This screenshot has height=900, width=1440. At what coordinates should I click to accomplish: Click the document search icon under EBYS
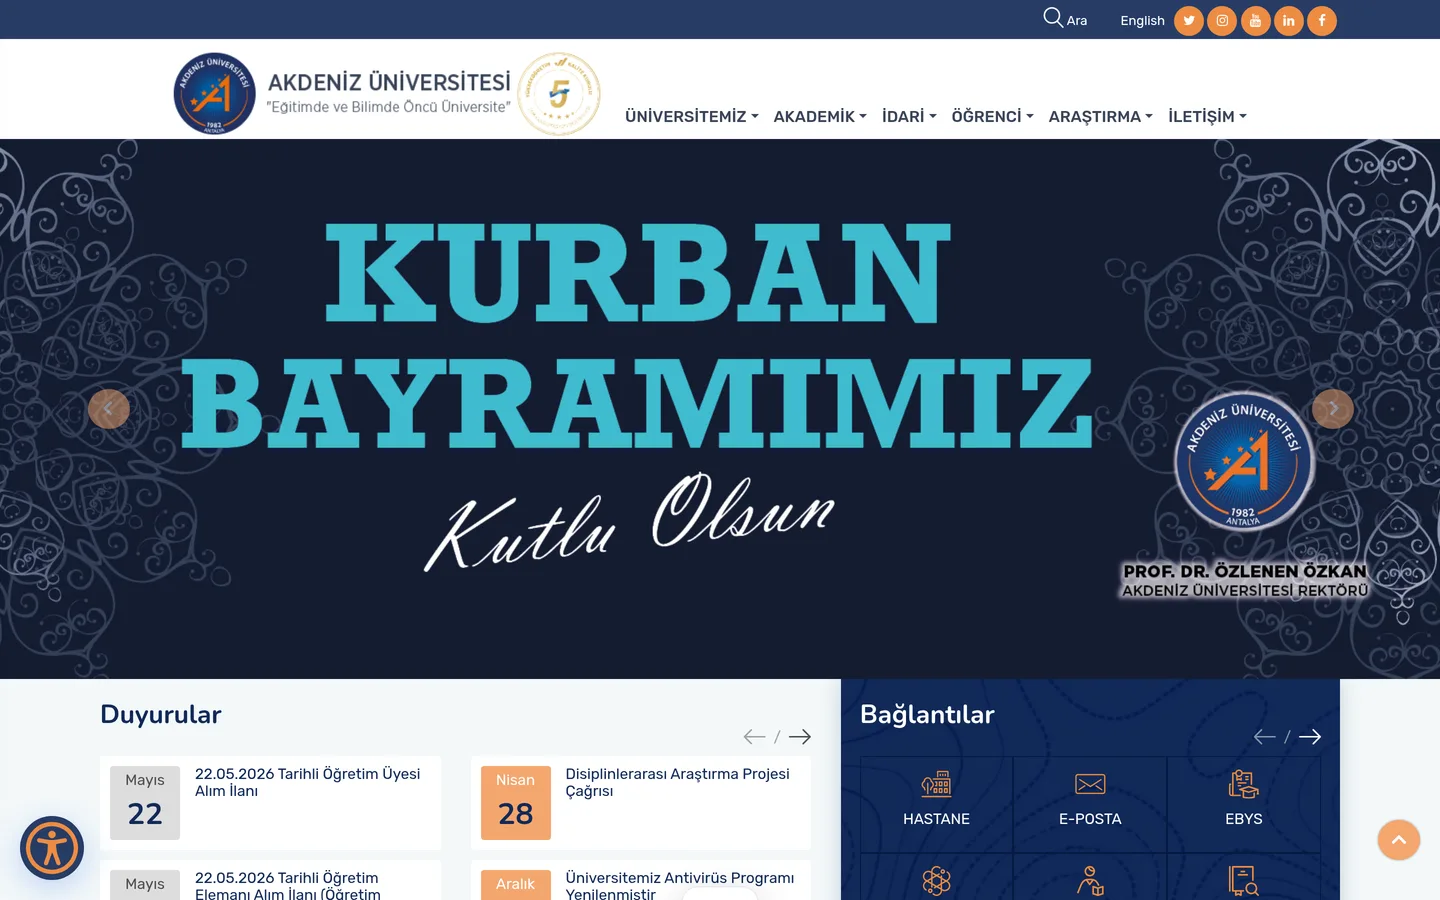pos(1243,881)
